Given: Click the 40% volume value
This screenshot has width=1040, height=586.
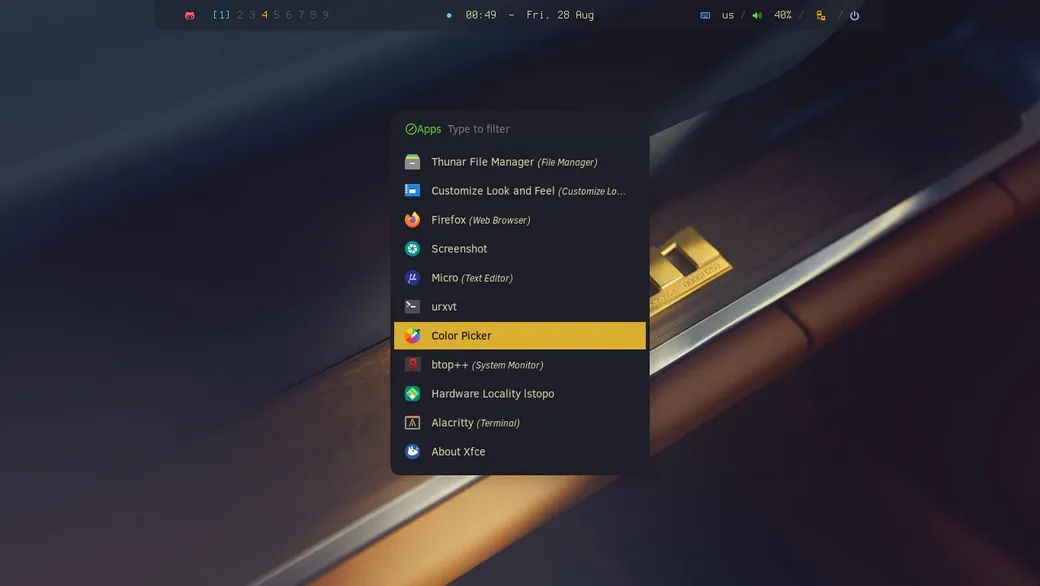Looking at the screenshot, I should (783, 15).
